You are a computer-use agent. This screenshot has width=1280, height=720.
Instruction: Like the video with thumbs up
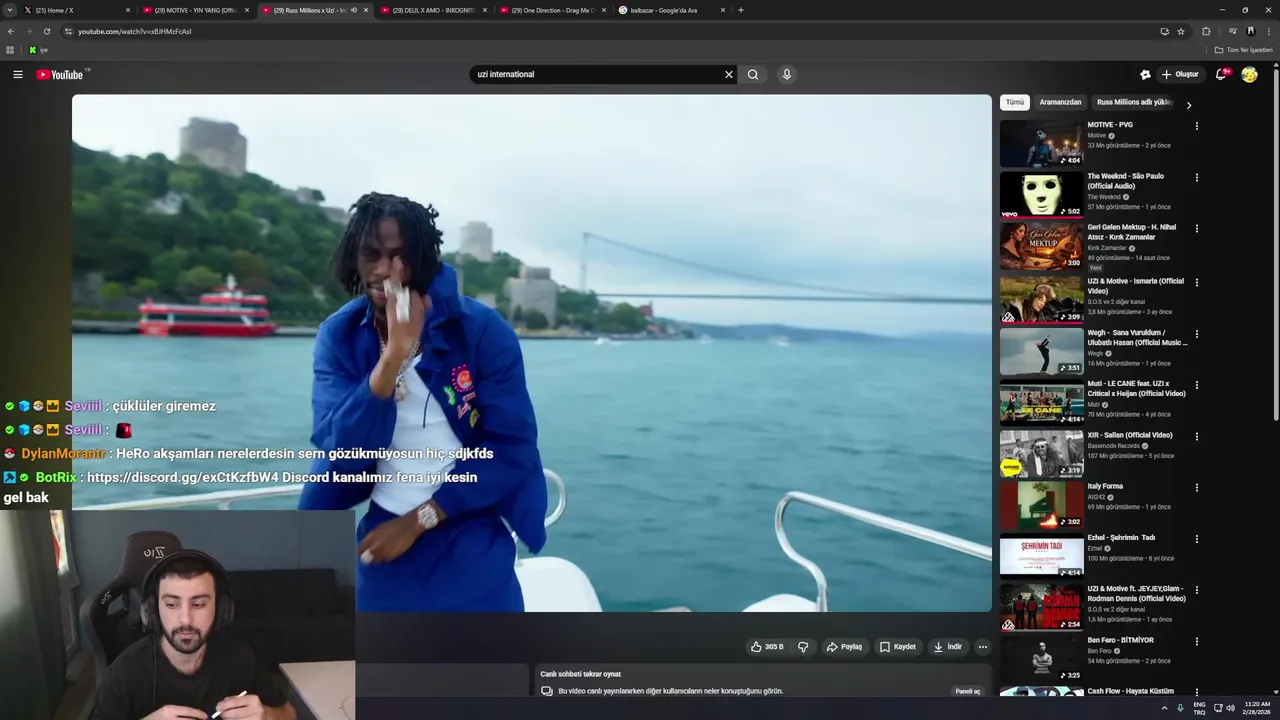[x=767, y=647]
